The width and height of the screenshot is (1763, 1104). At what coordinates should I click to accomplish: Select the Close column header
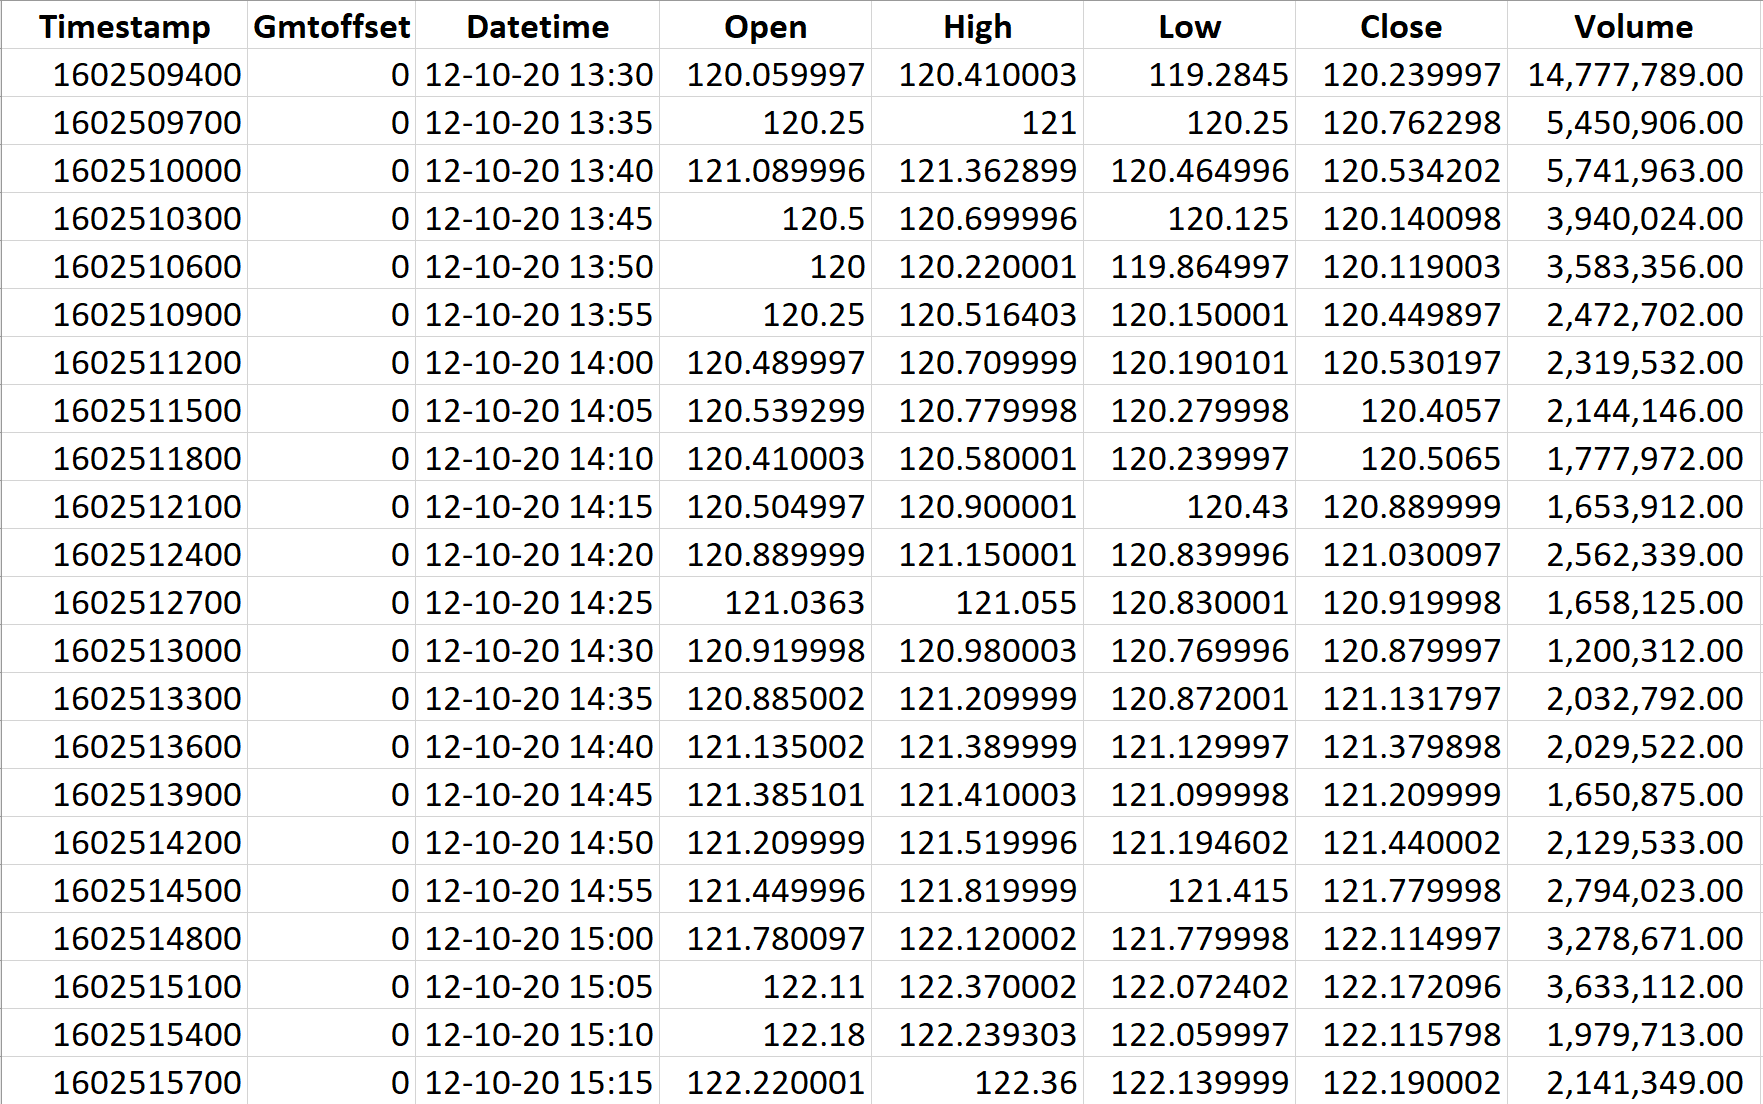[x=1402, y=26]
